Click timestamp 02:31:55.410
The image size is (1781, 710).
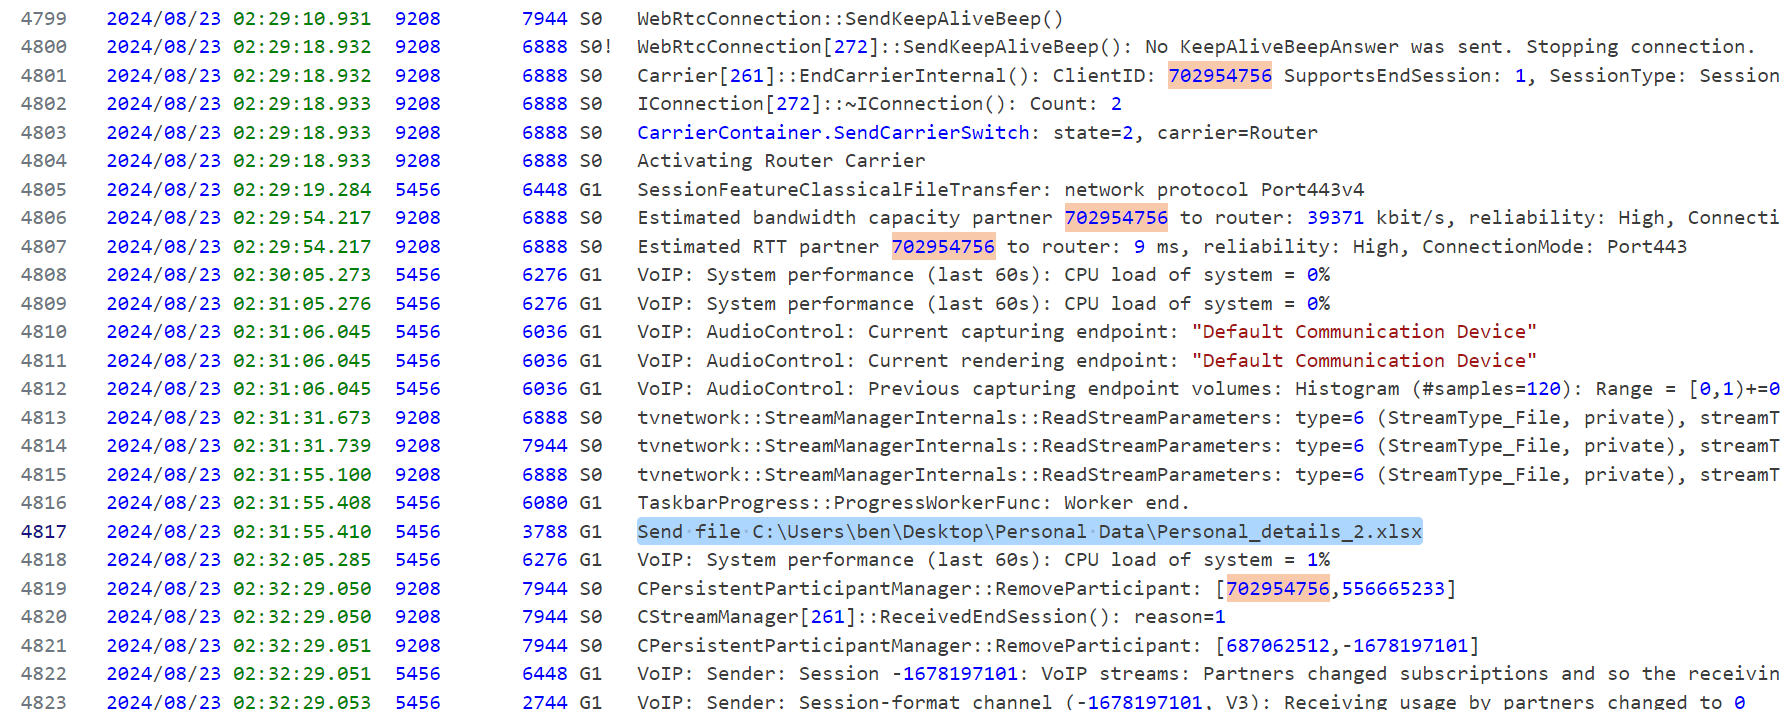(x=302, y=532)
